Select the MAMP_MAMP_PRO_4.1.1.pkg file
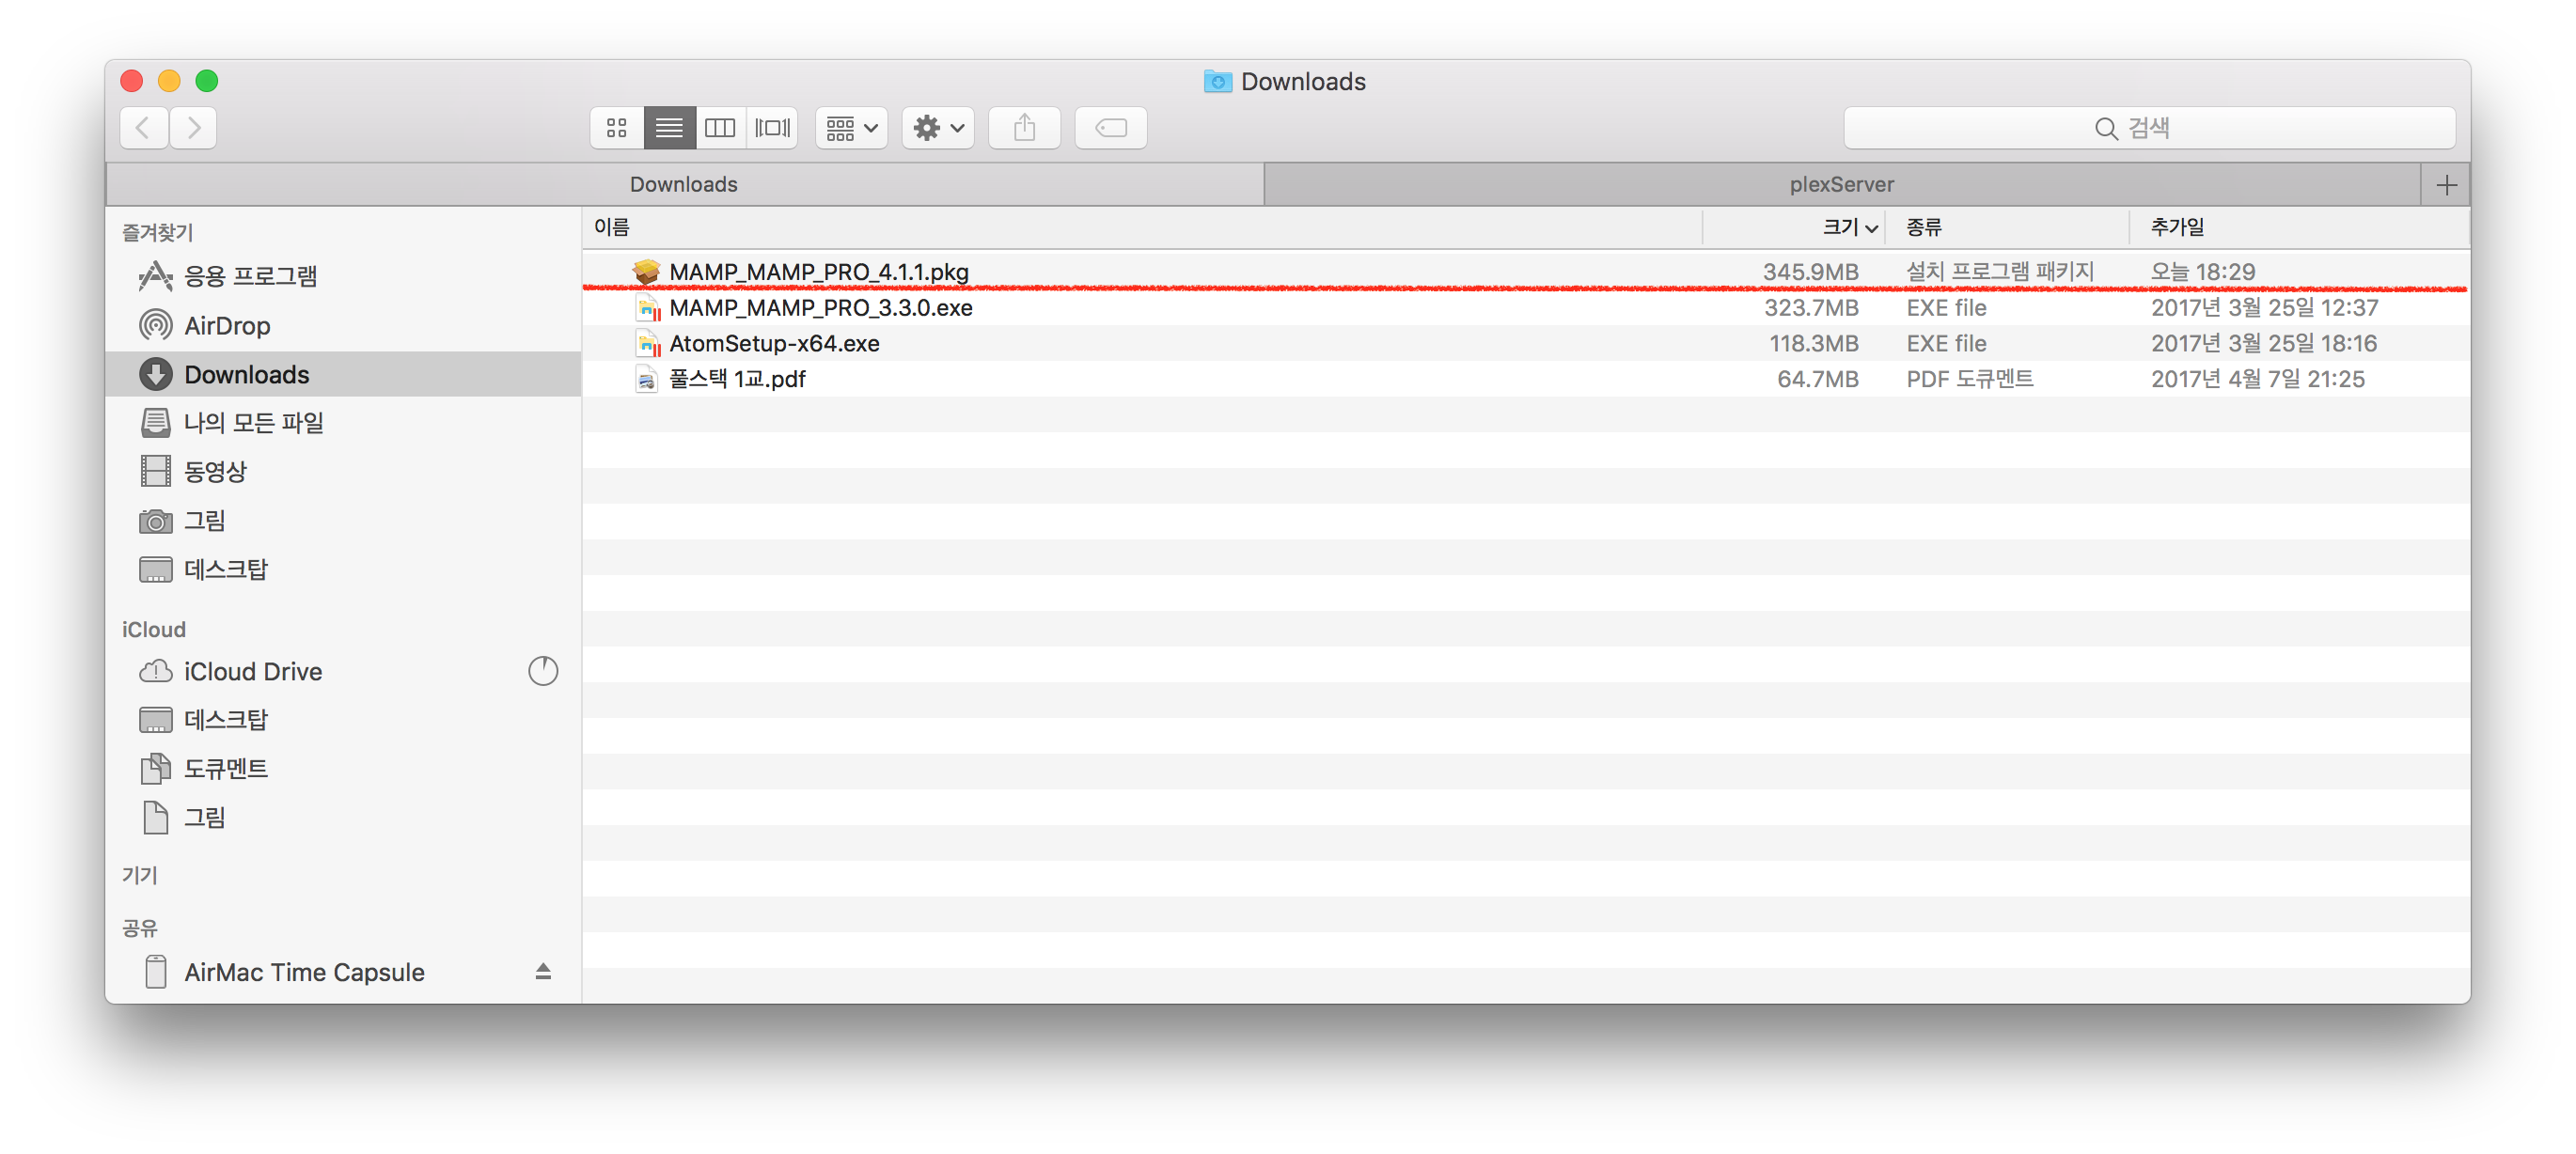The height and width of the screenshot is (1154, 2576). pos(1526,271)
